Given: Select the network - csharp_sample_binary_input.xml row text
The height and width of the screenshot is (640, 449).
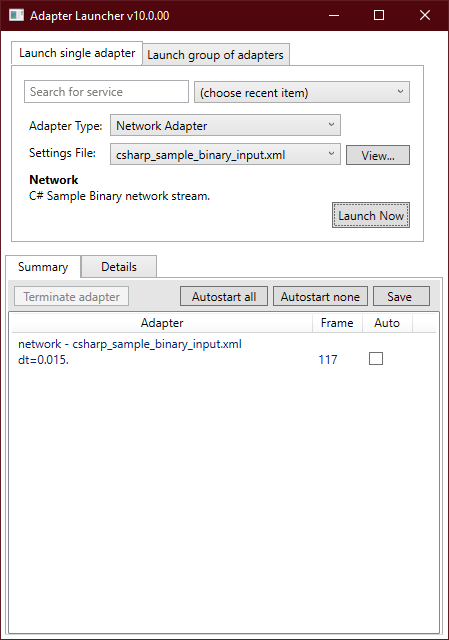Looking at the screenshot, I should point(130,344).
